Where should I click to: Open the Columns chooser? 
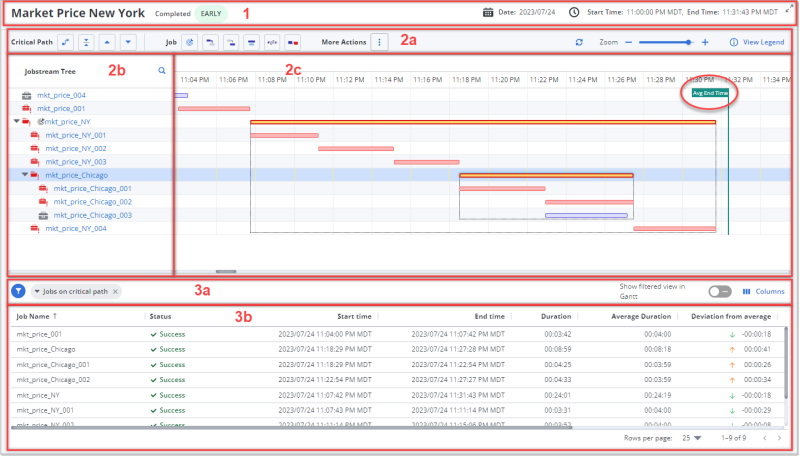click(764, 291)
